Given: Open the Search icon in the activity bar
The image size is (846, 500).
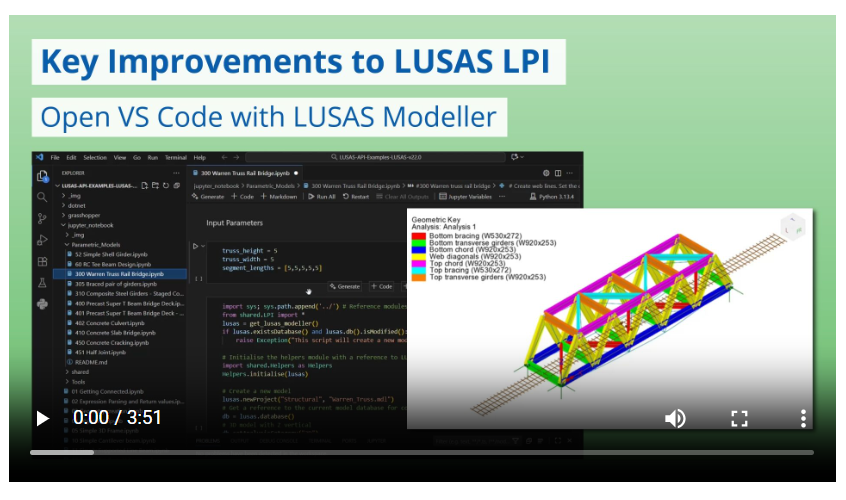Looking at the screenshot, I should click(x=42, y=197).
